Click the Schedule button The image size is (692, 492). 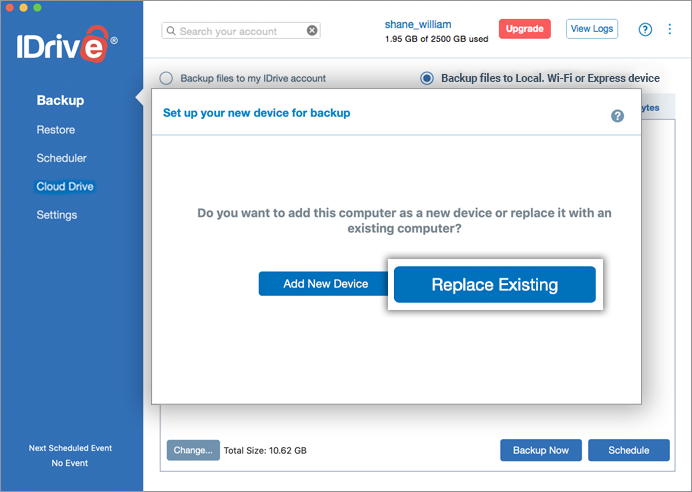tap(628, 450)
